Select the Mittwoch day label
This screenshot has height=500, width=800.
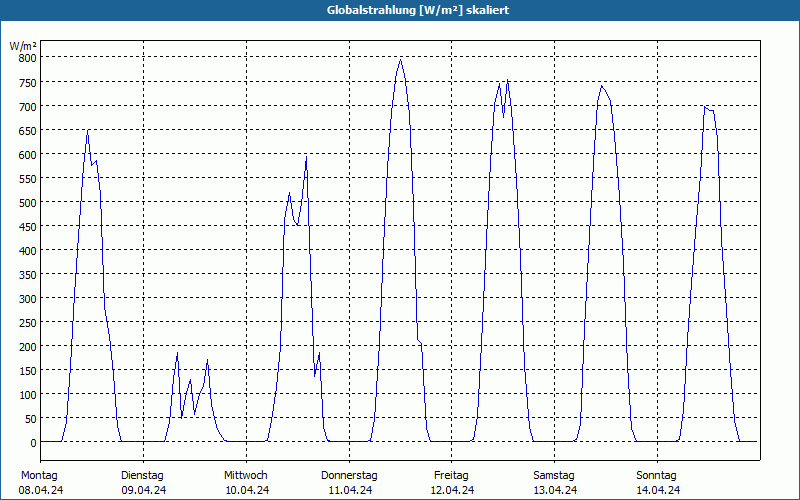click(245, 475)
